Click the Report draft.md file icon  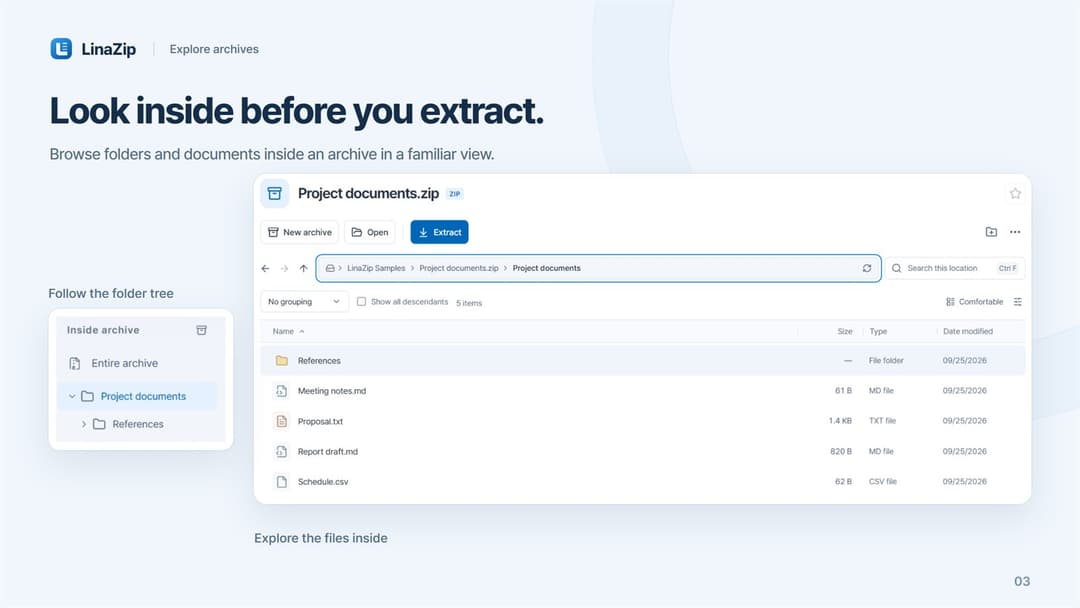(x=282, y=452)
